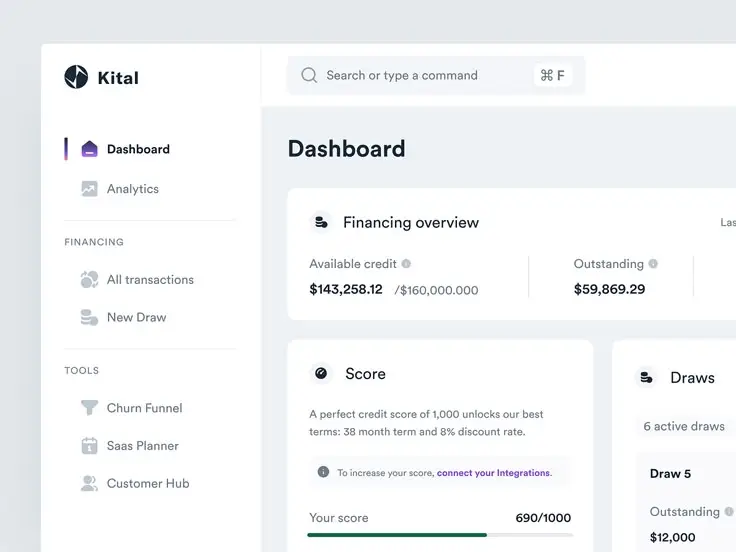This screenshot has width=736, height=552.
Task: Open the Saas Planner tool
Action: (130, 445)
